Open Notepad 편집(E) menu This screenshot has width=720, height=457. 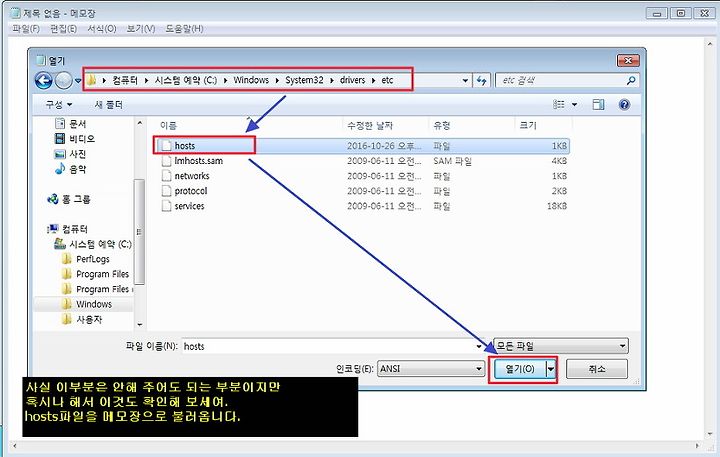(63, 28)
